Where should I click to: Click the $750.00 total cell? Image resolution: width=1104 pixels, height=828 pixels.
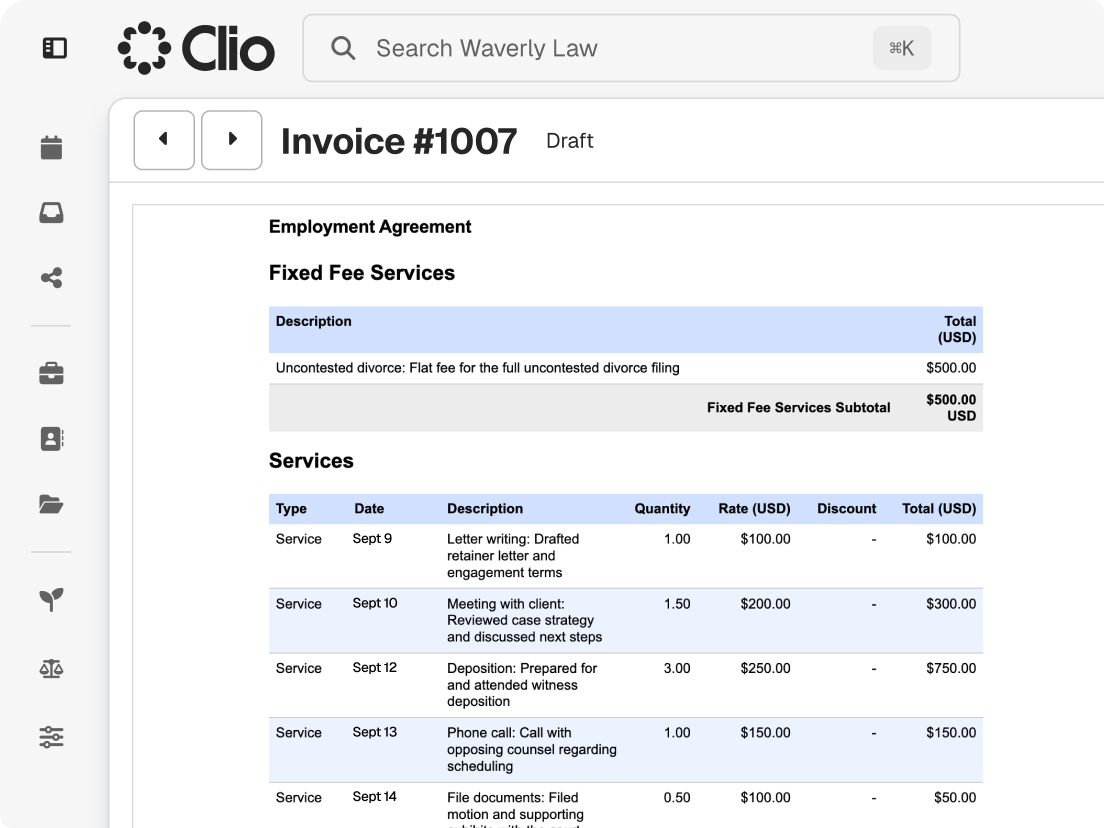[951, 668]
